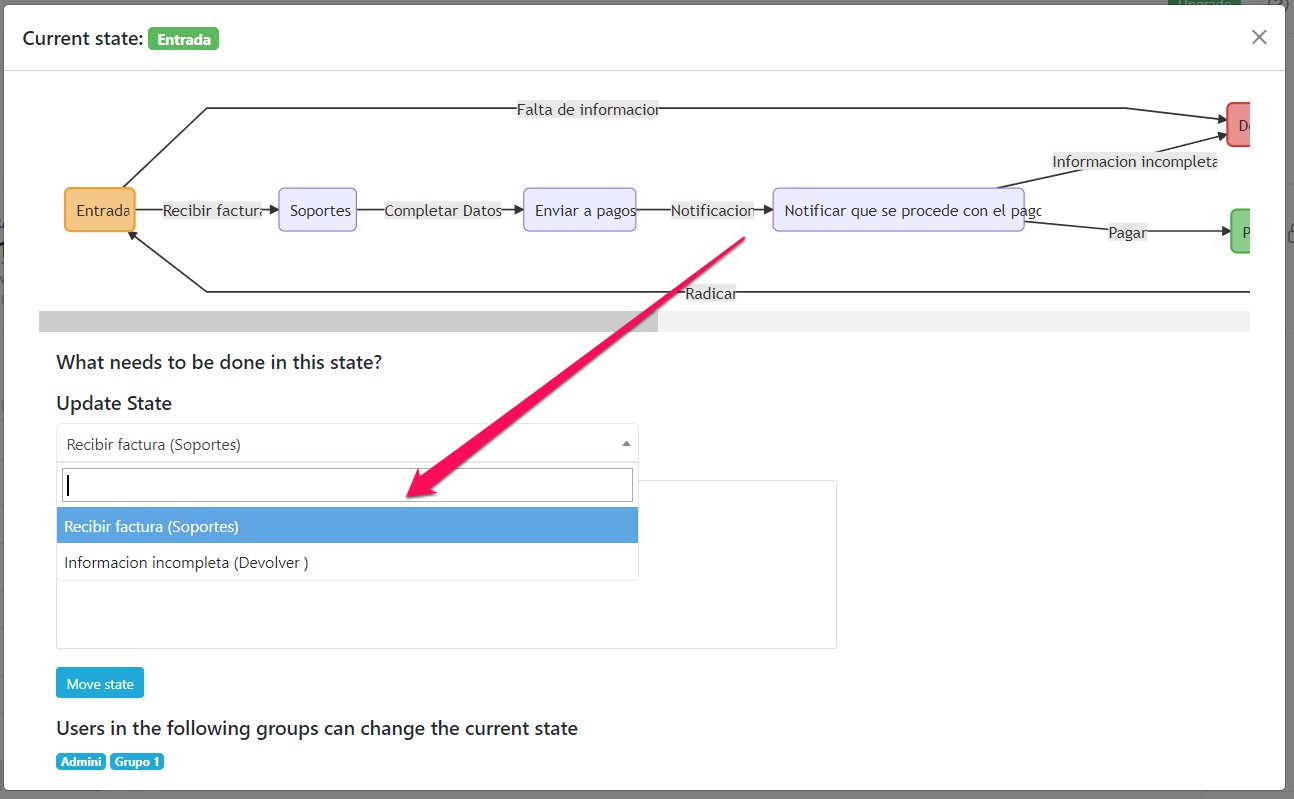This screenshot has width=1294, height=799.
Task: Click the Entrada node in the diagram
Action: 99,210
